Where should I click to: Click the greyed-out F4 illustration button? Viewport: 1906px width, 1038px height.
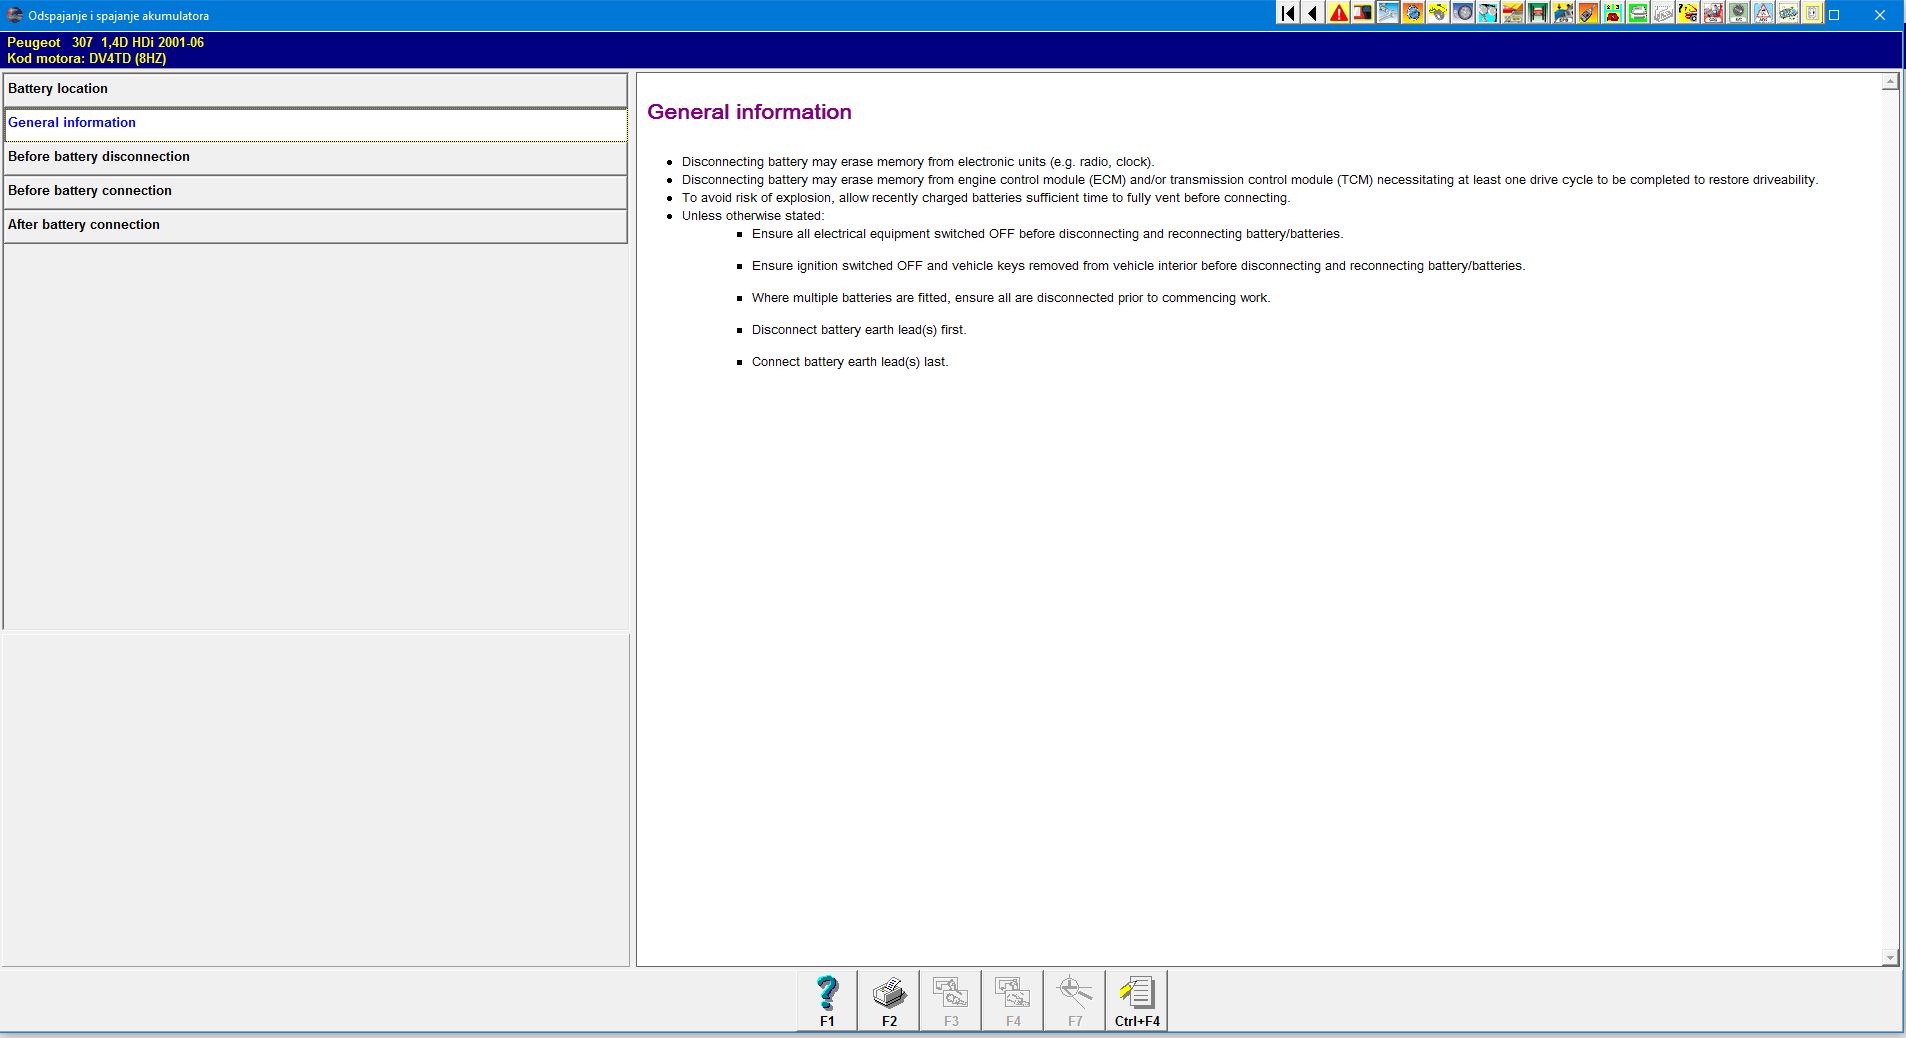pos(1013,1000)
